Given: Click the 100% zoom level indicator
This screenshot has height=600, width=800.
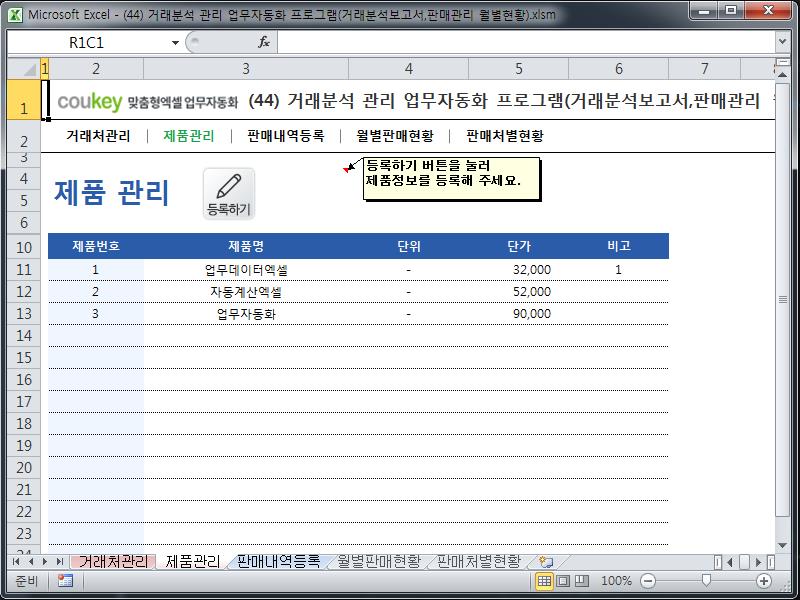Looking at the screenshot, I should click(x=616, y=581).
